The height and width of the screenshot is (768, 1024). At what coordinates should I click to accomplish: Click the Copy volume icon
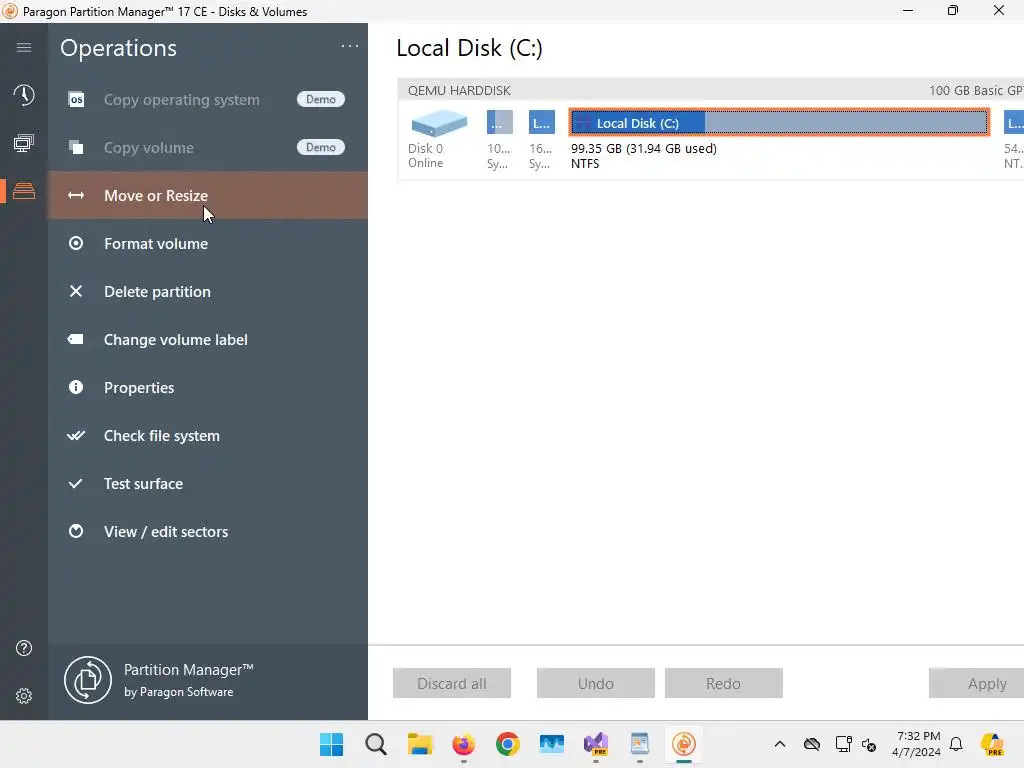[76, 148]
